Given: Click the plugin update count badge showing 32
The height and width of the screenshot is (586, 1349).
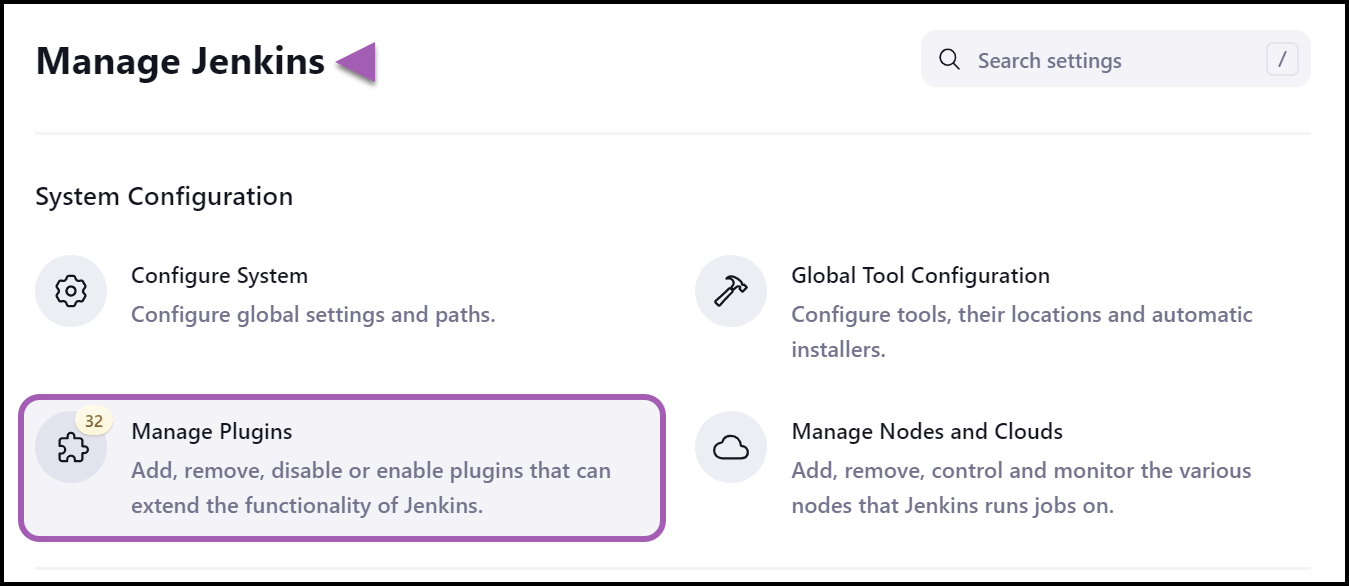Looking at the screenshot, I should click(x=94, y=423).
